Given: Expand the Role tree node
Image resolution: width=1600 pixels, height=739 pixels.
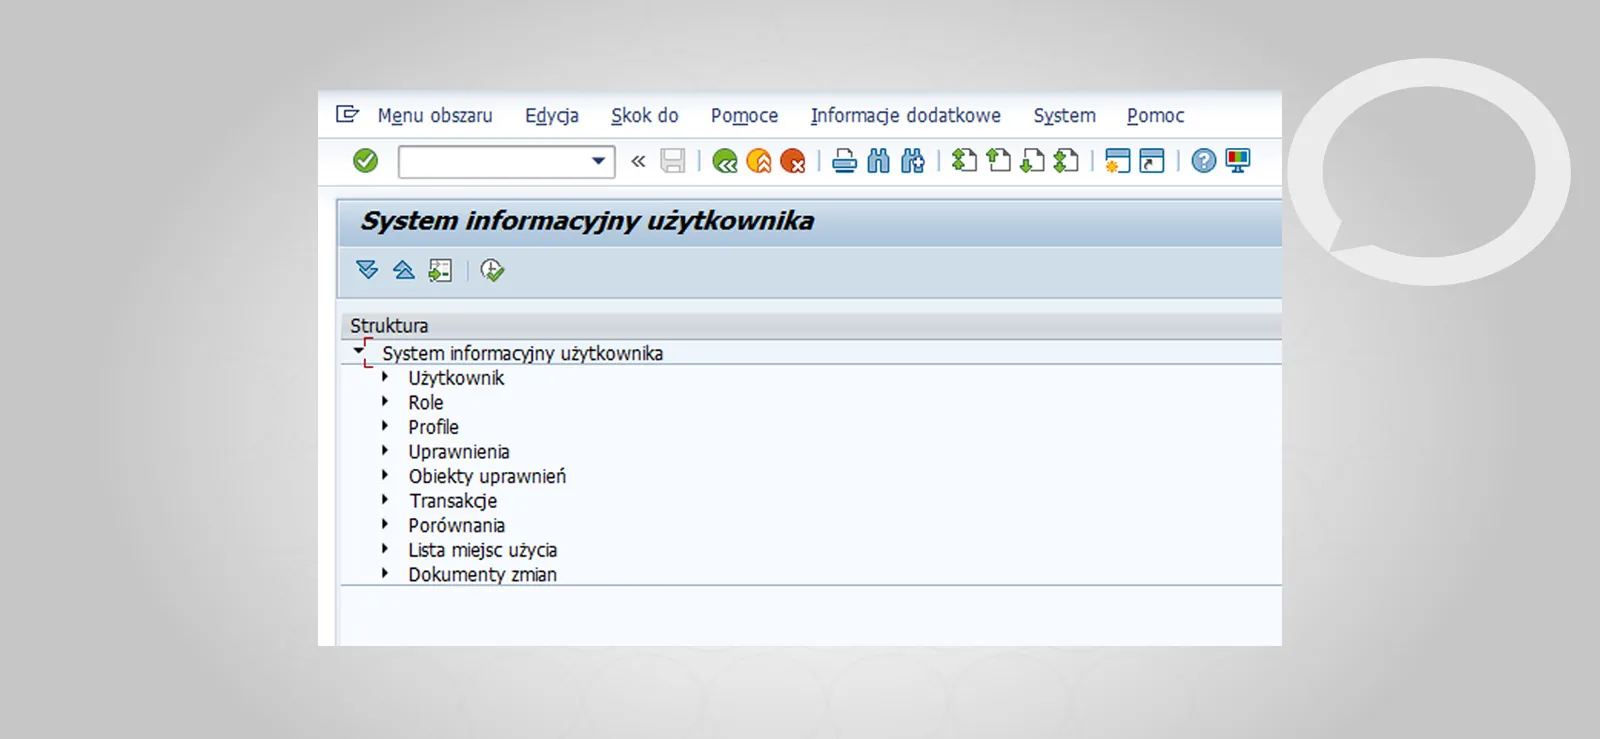Looking at the screenshot, I should (x=385, y=402).
